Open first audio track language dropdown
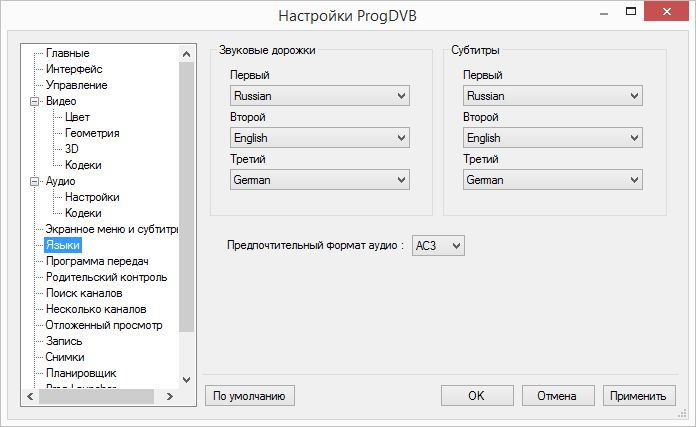This screenshot has height=427, width=696. [x=320, y=96]
